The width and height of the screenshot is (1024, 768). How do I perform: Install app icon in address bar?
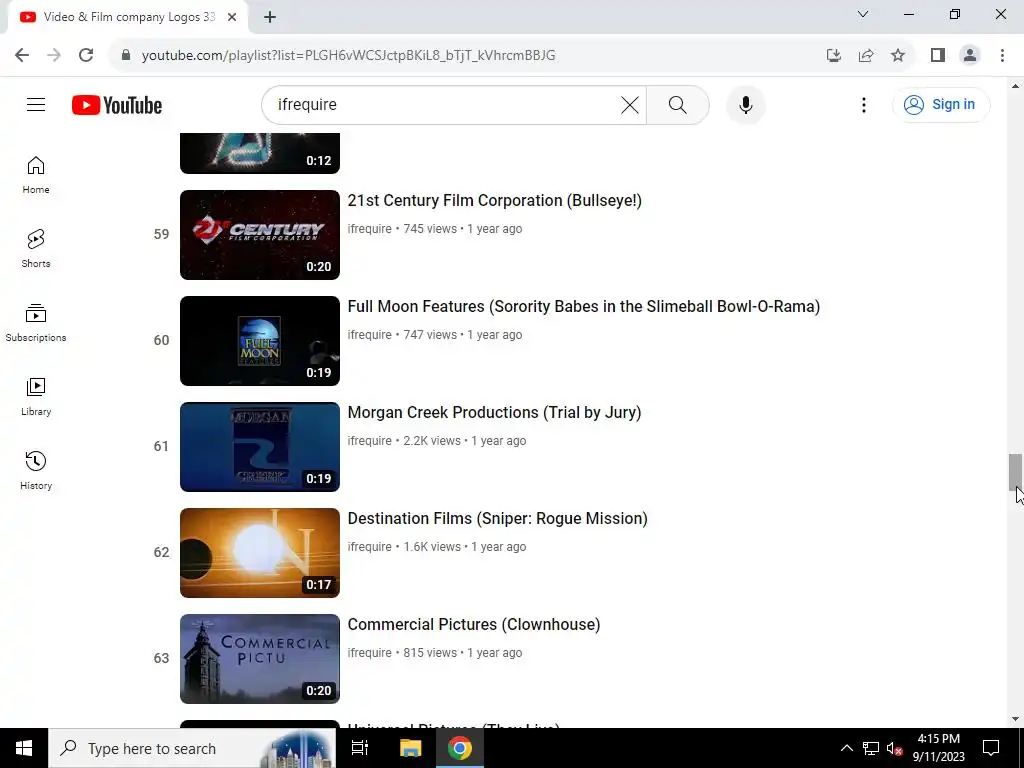(x=833, y=55)
